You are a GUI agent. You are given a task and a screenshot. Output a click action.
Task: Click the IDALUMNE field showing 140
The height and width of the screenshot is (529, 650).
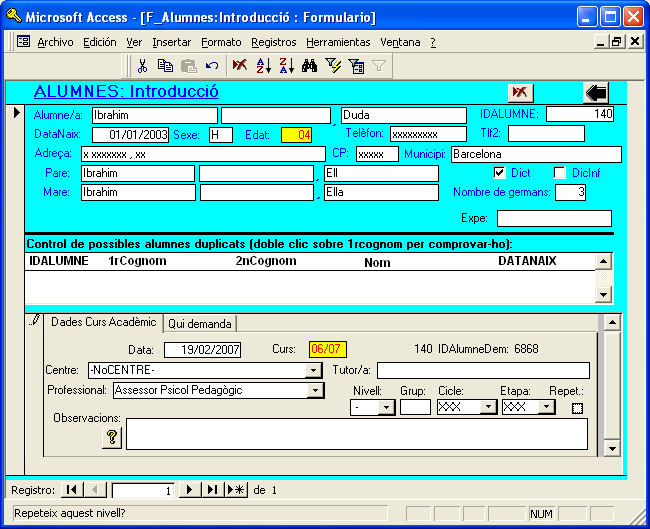(x=580, y=114)
